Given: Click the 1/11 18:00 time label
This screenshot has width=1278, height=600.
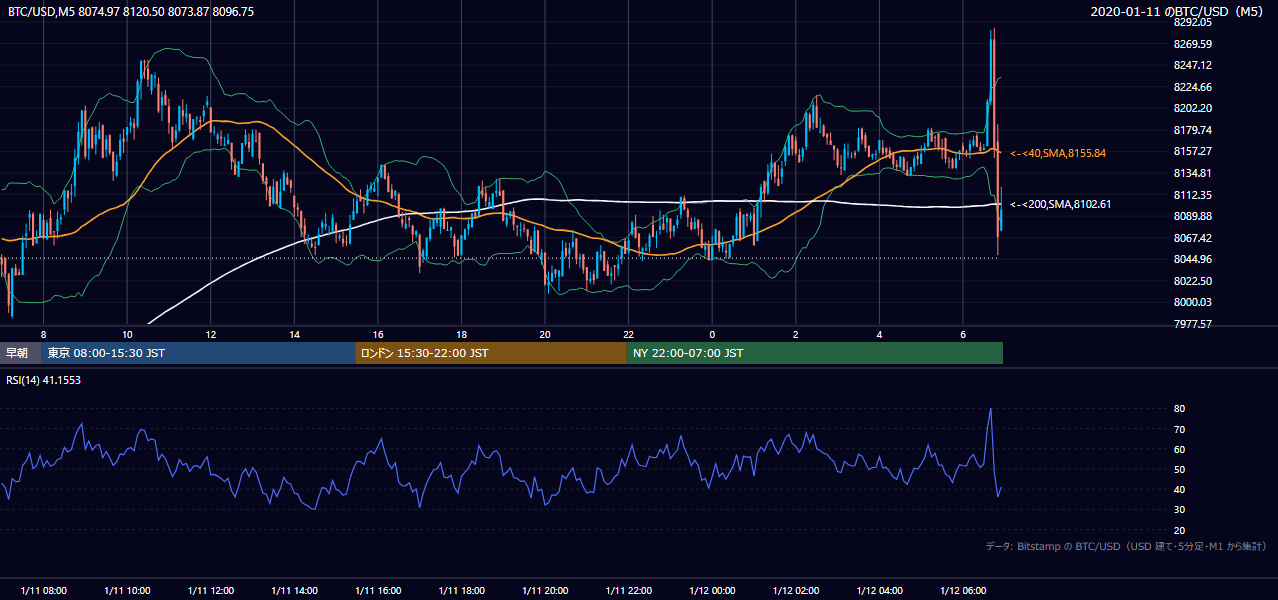Looking at the screenshot, I should point(461,590).
